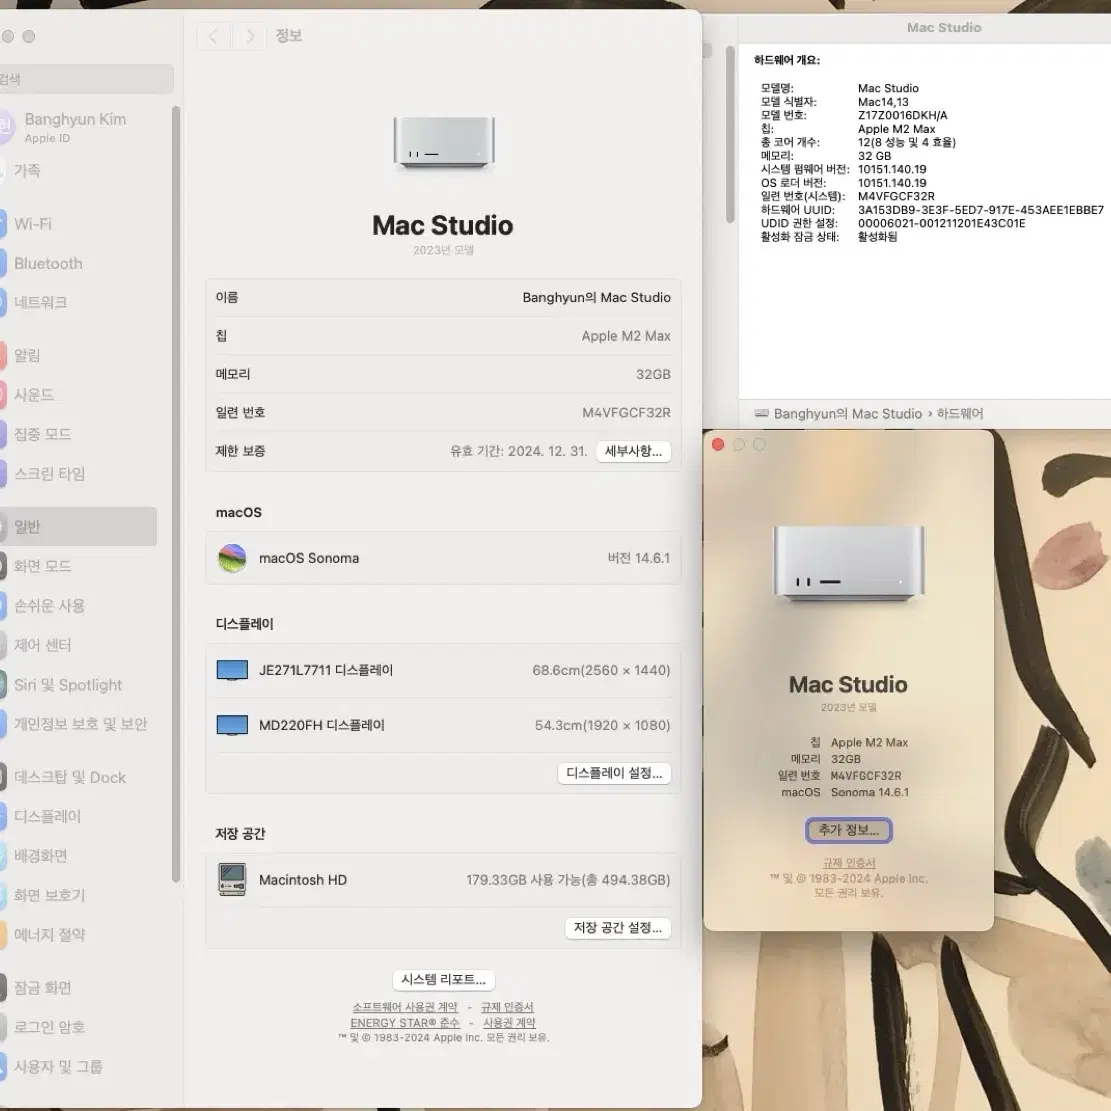Click the 검색 search field in settings

(85, 79)
